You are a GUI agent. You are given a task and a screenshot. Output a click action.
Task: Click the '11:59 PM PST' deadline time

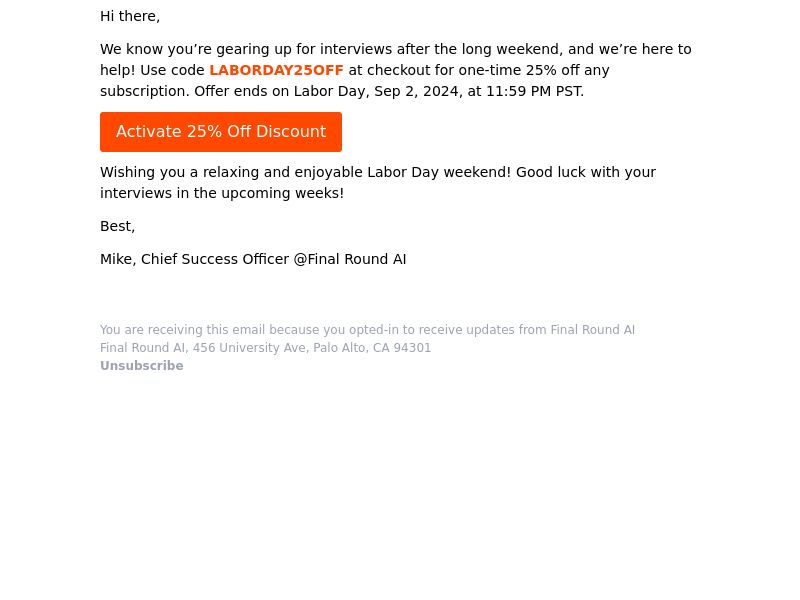pos(535,91)
